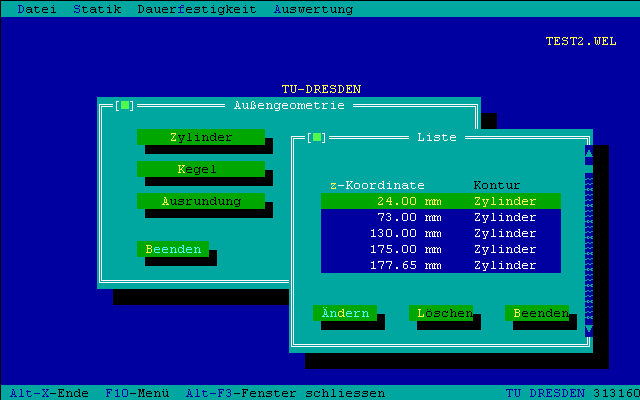This screenshot has width=640, height=400.
Task: Select the 24.00 mm list row
Action: tap(440, 201)
